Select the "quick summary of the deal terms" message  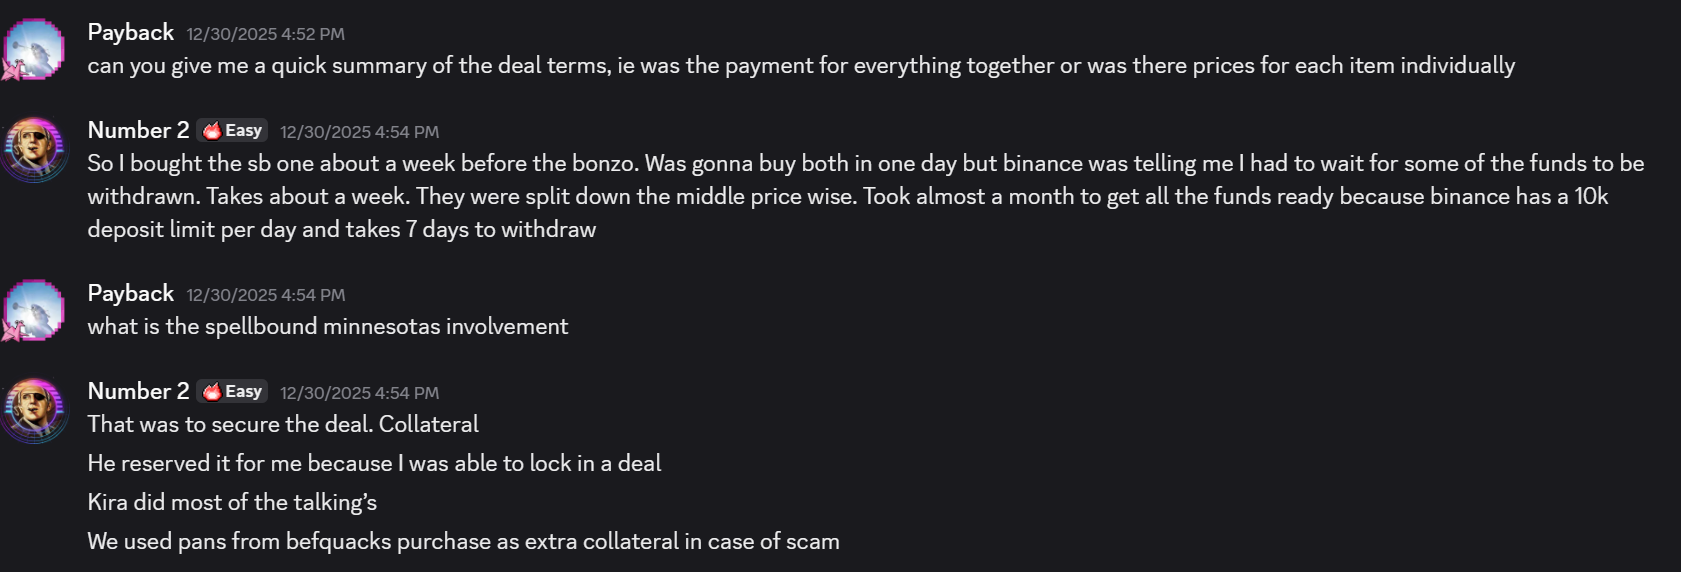coord(800,66)
